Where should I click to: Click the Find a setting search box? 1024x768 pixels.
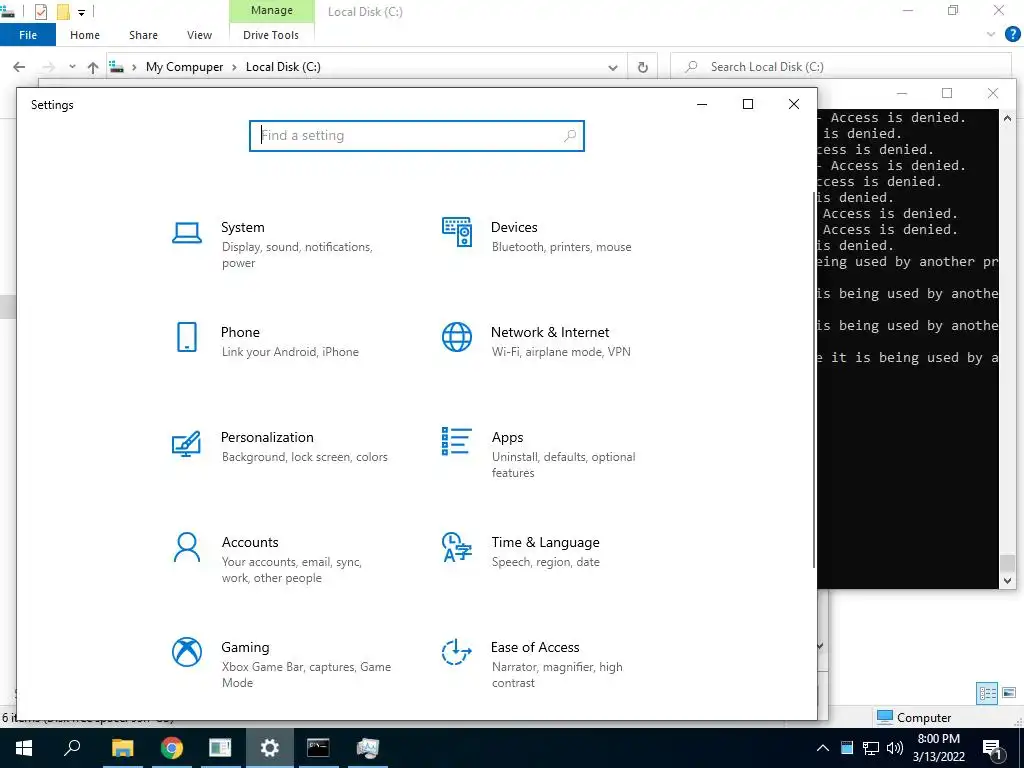pos(417,136)
